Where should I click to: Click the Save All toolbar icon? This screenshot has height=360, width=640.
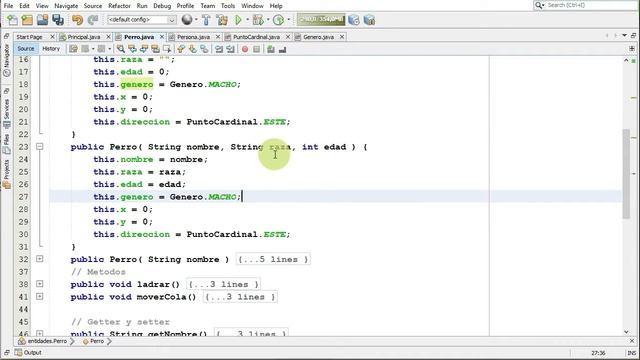coord(58,20)
